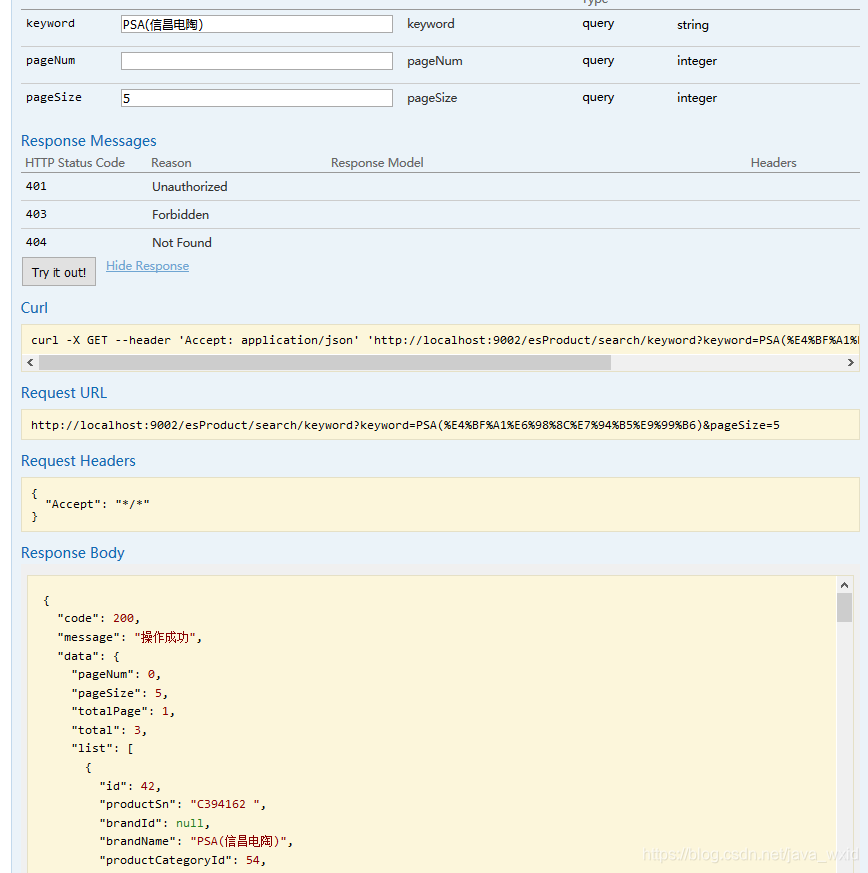Click the pageNum parameter name label
The width and height of the screenshot is (868, 873).
click(51, 60)
